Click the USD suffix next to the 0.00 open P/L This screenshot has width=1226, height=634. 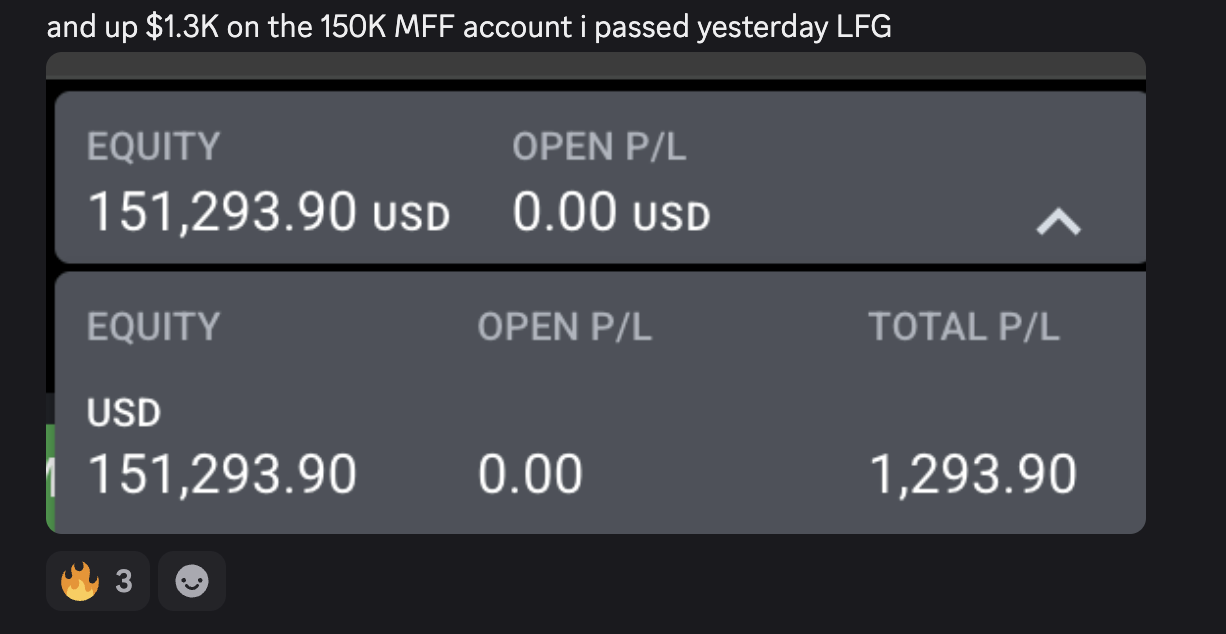click(x=671, y=216)
